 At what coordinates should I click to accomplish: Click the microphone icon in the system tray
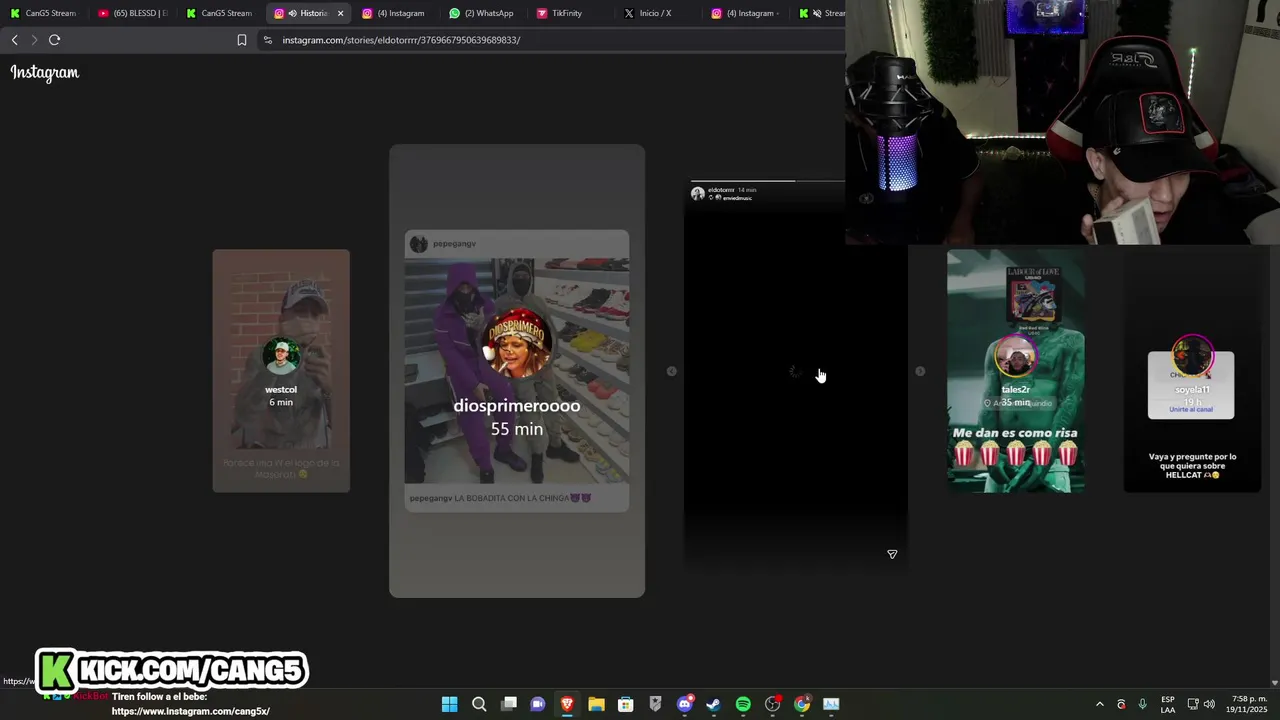[1142, 704]
